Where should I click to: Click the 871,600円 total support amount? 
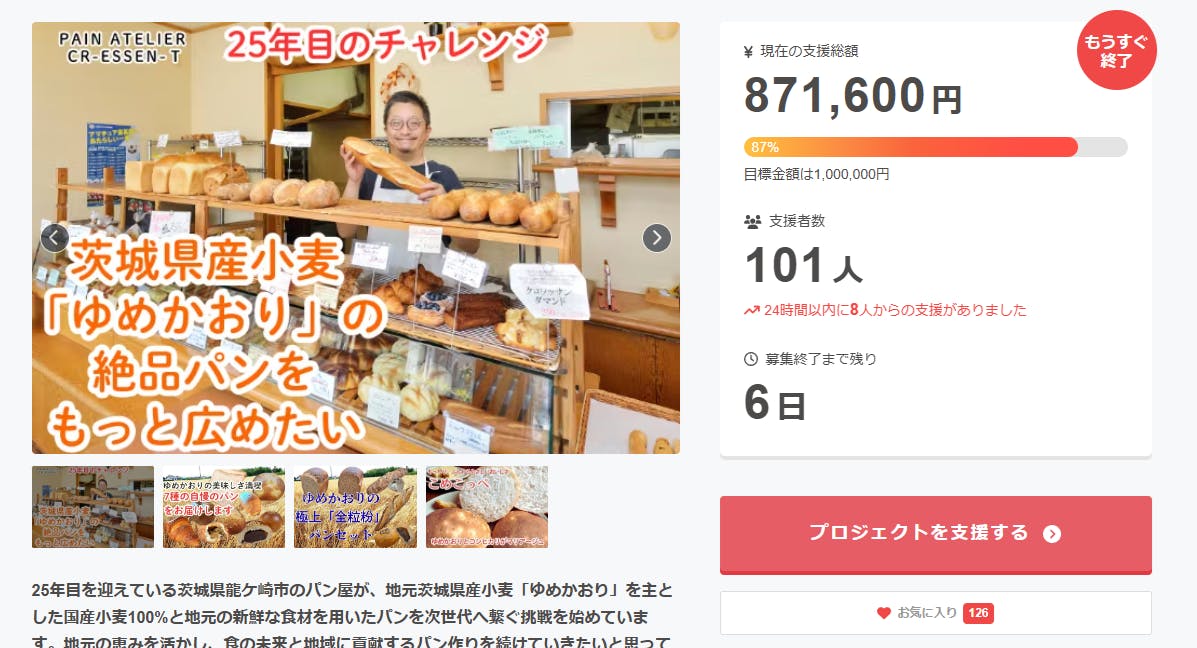click(x=852, y=95)
